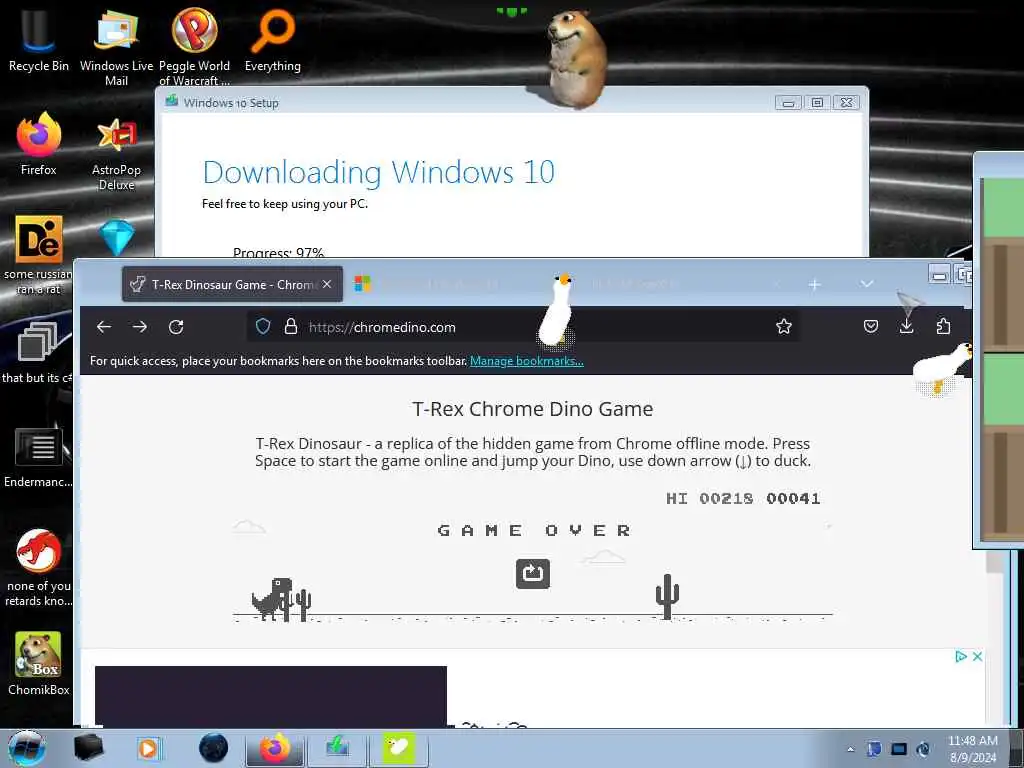Select the red dragon desktop shortcut
Image resolution: width=1024 pixels, height=768 pixels.
click(x=39, y=568)
